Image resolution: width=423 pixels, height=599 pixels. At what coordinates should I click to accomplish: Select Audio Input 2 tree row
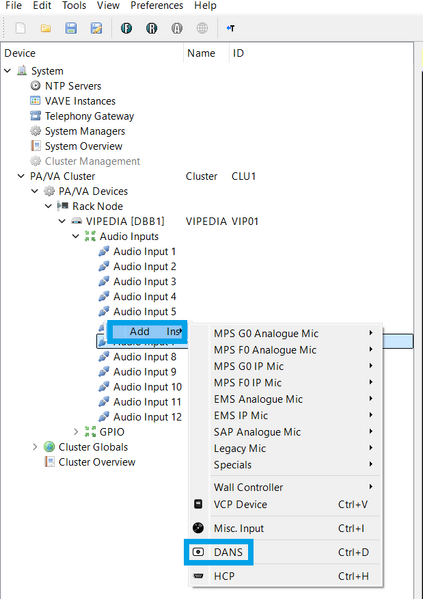144,267
